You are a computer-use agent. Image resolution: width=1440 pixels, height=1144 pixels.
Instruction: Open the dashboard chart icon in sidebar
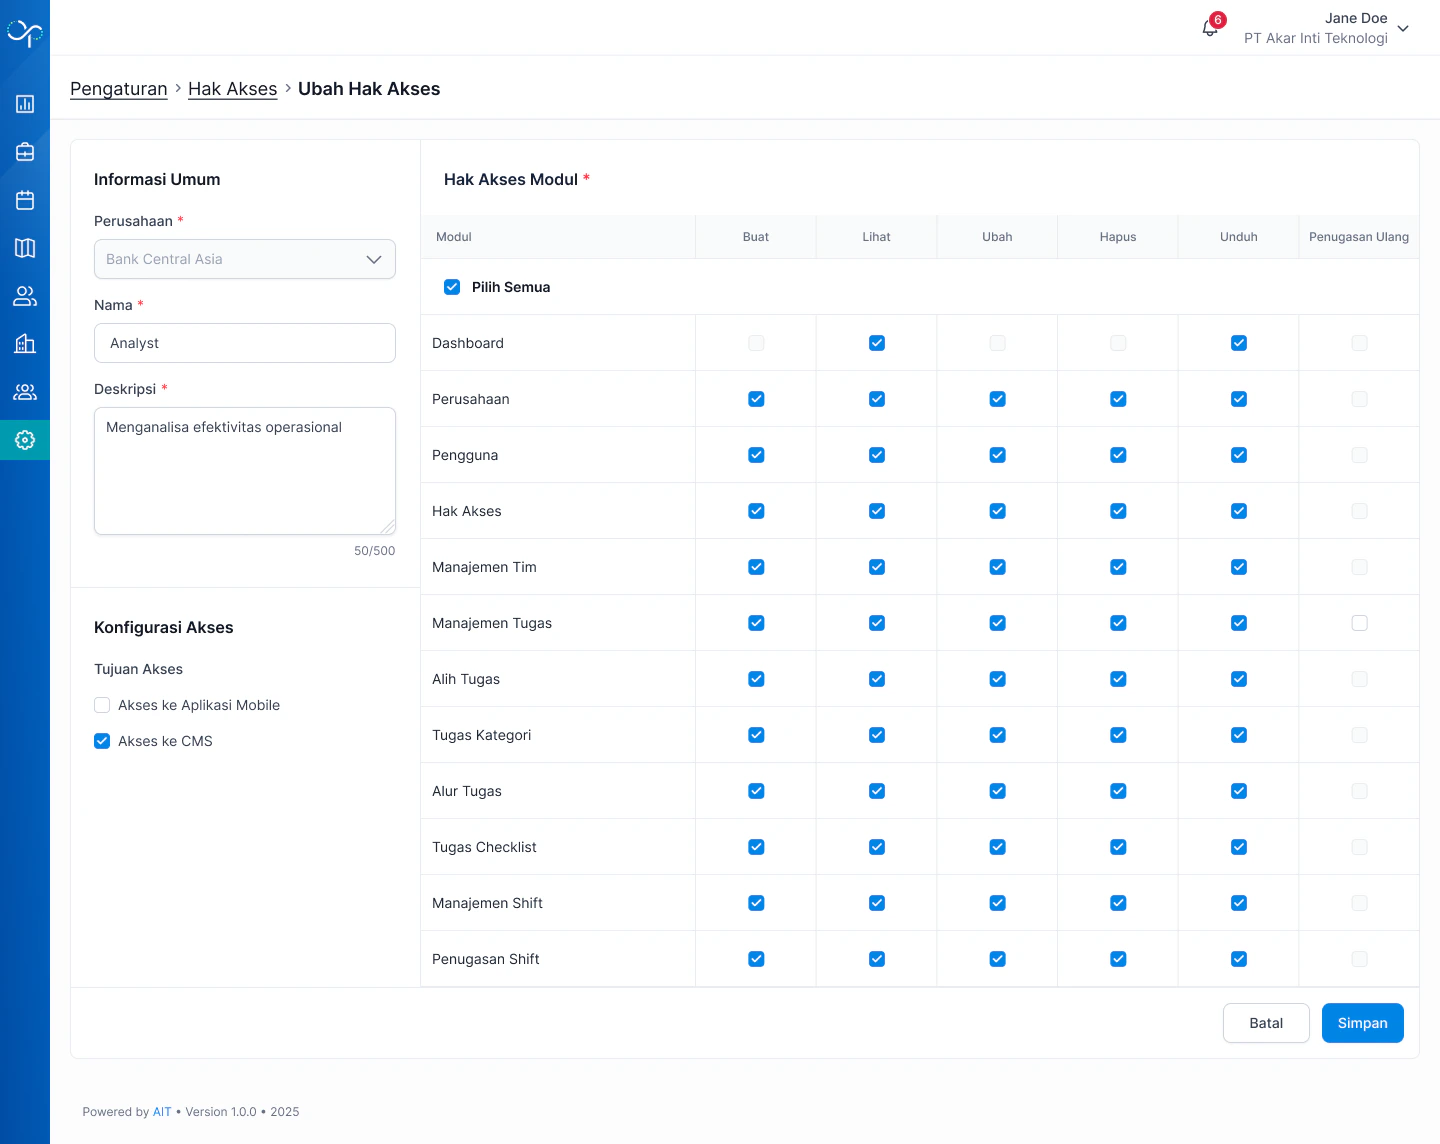click(25, 104)
